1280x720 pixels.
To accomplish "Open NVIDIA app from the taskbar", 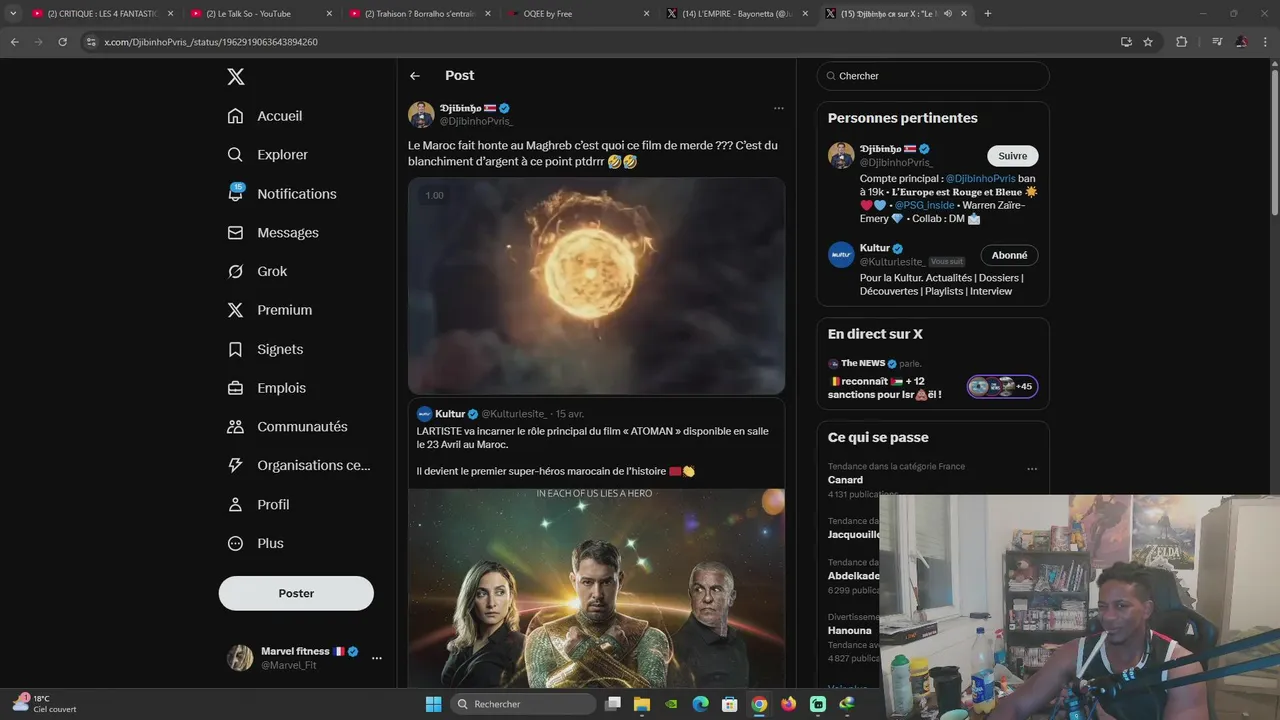I will (671, 704).
